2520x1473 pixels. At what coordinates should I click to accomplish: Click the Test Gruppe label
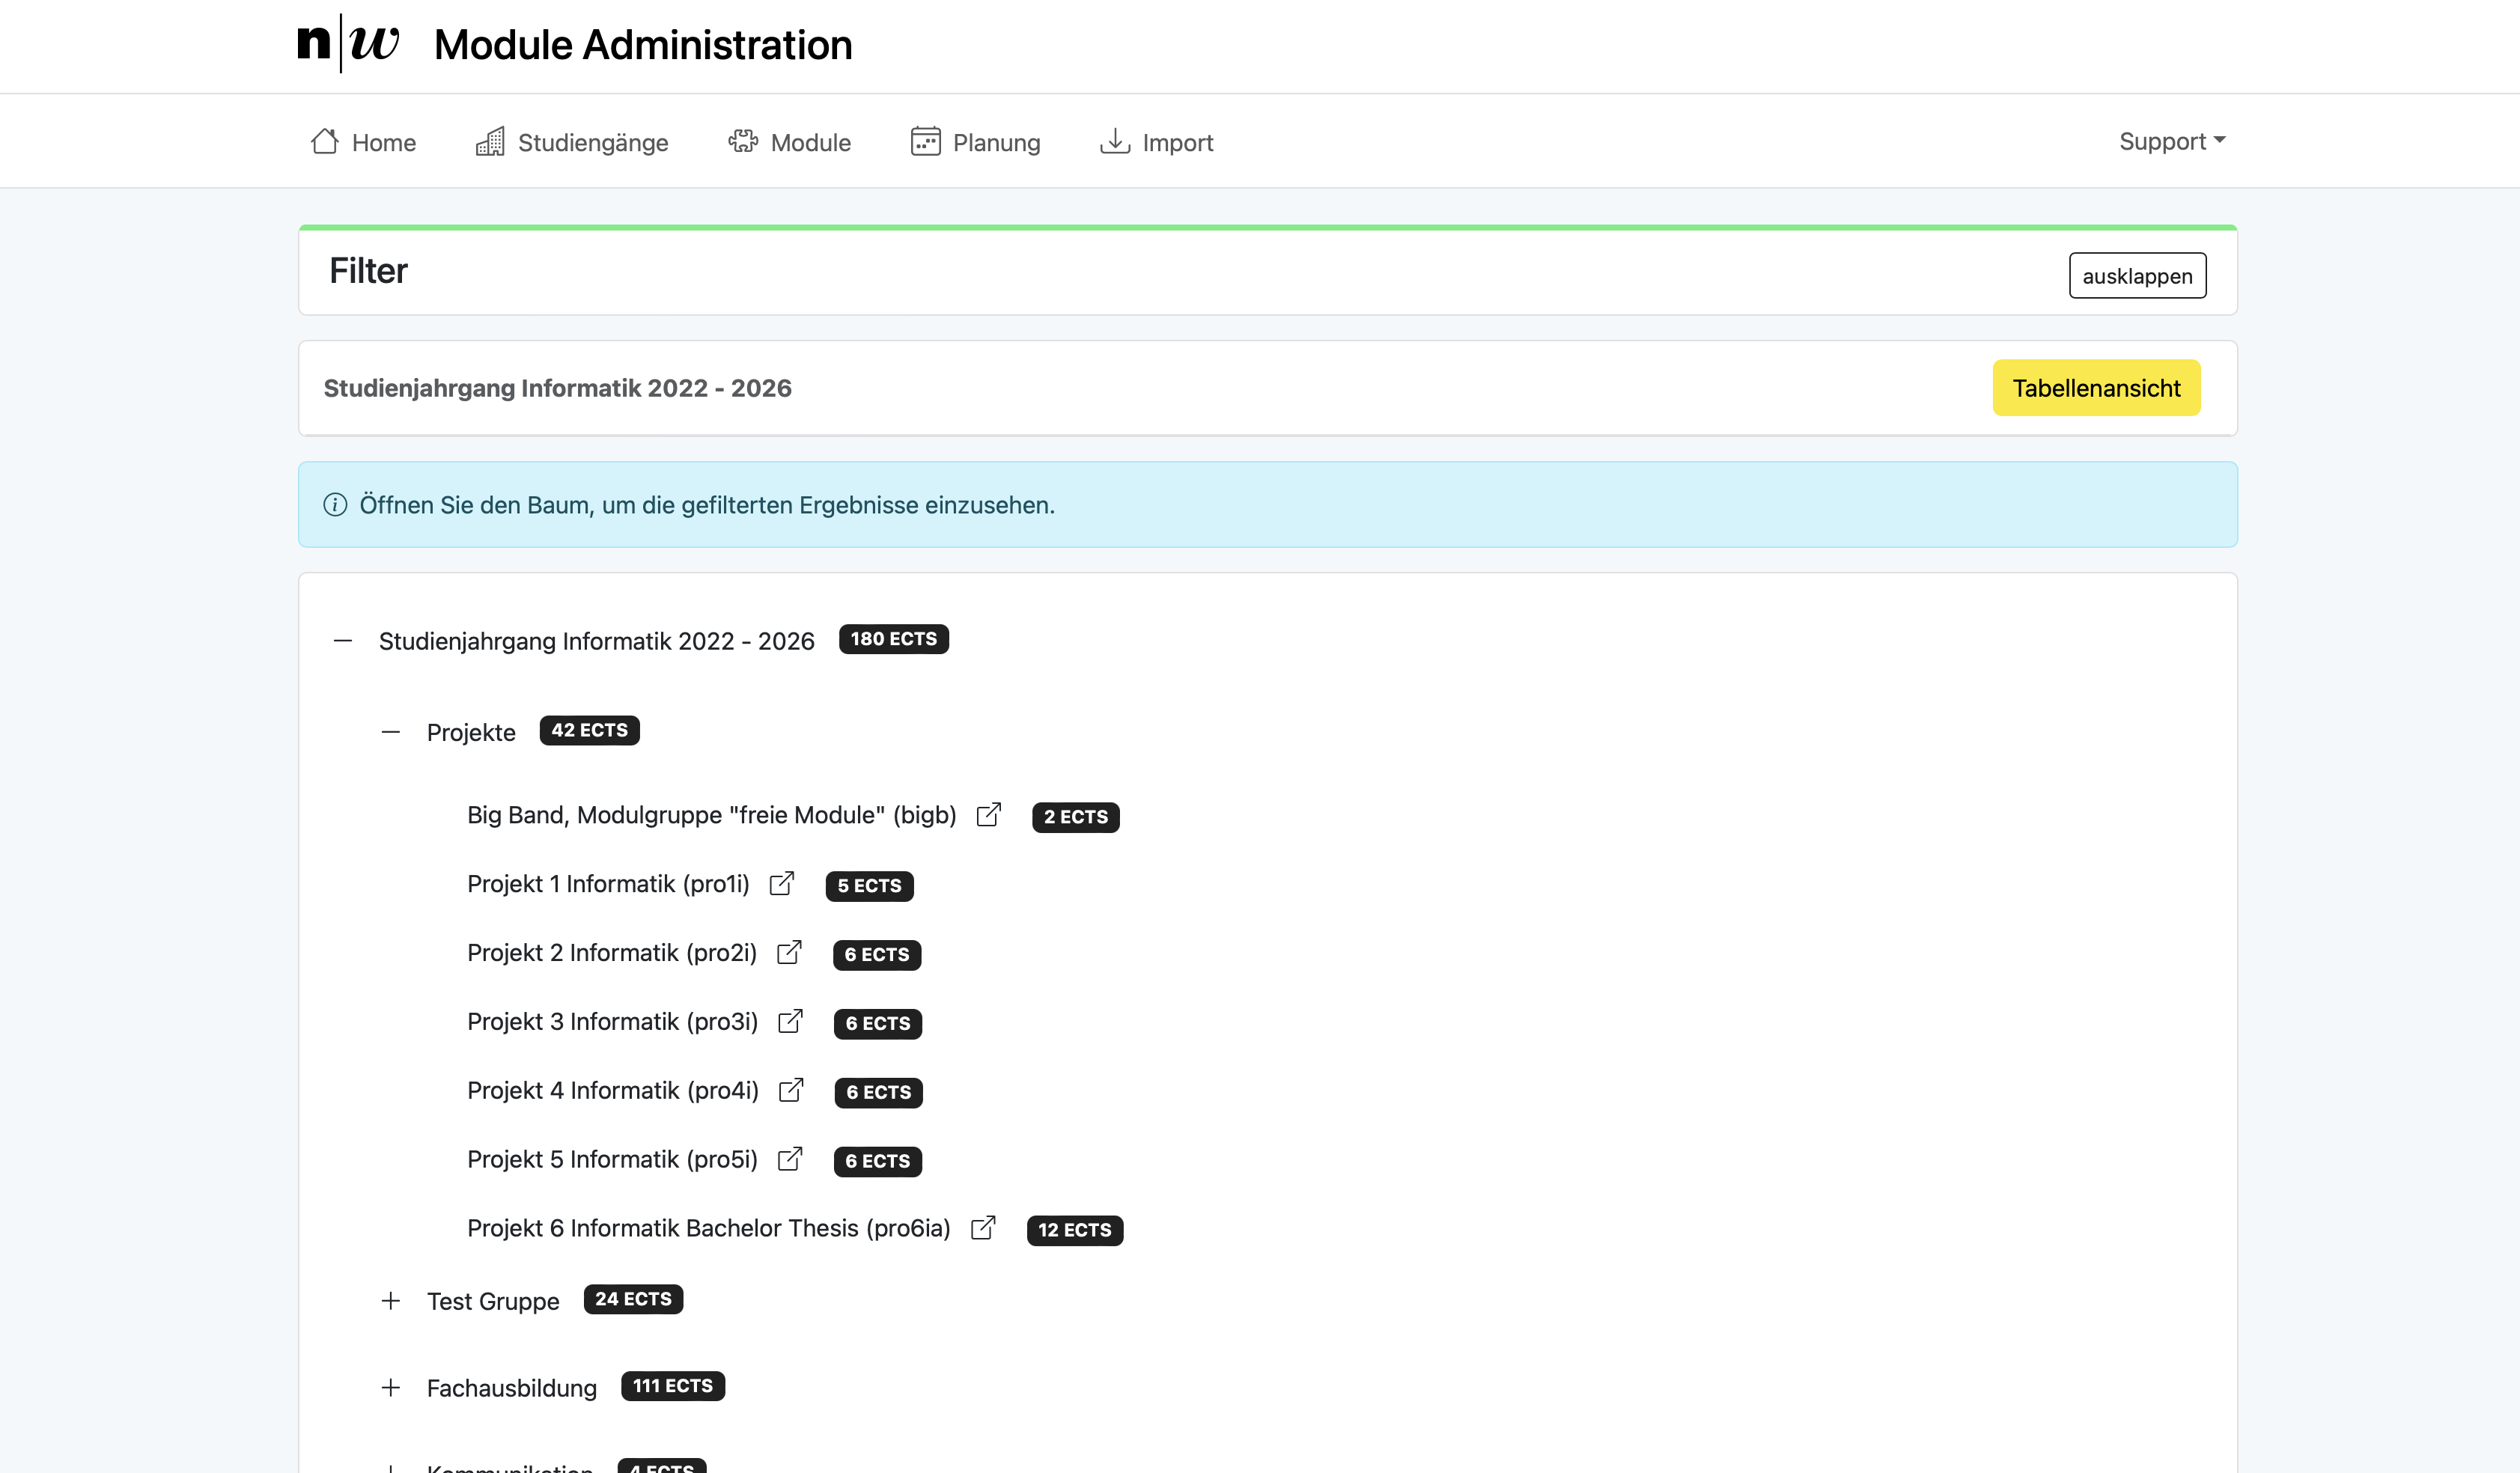[x=493, y=1301]
